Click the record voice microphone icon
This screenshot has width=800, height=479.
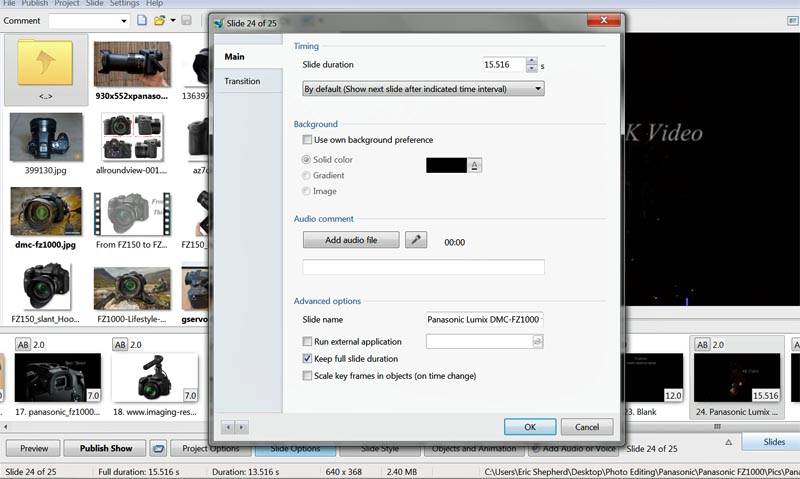pyautogui.click(x=416, y=240)
